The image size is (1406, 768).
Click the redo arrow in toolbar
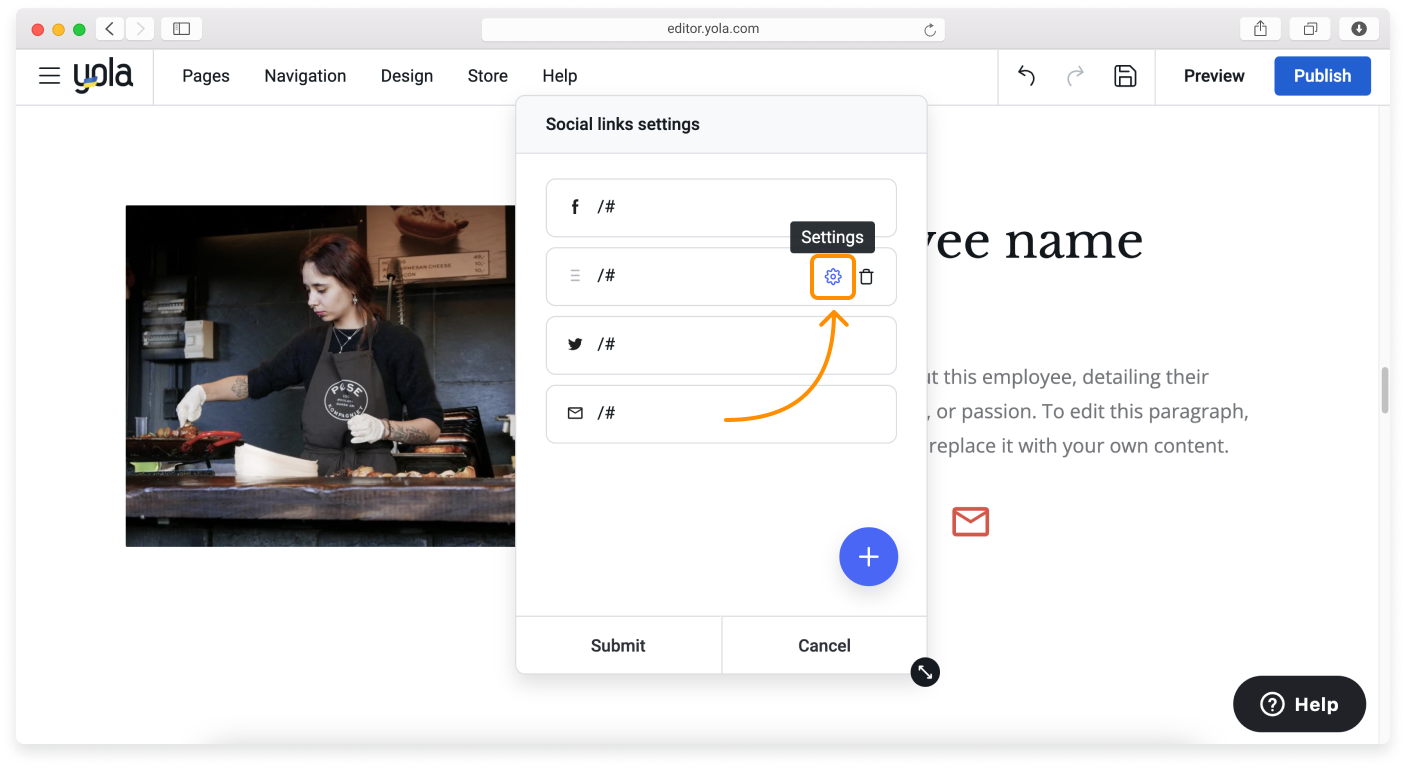(x=1075, y=76)
